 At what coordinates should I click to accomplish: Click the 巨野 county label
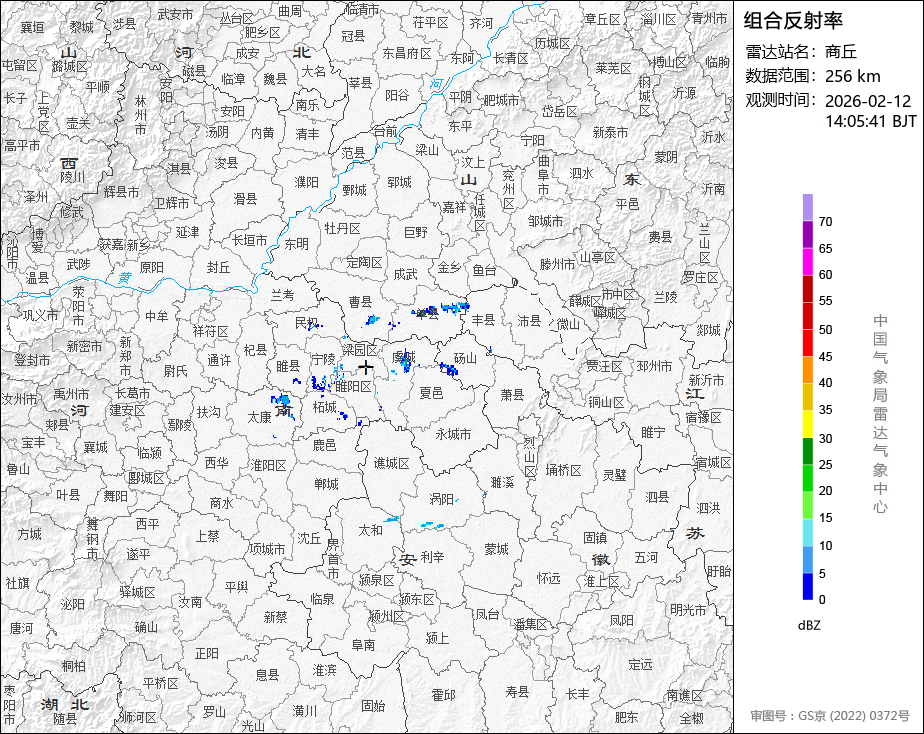pos(415,232)
